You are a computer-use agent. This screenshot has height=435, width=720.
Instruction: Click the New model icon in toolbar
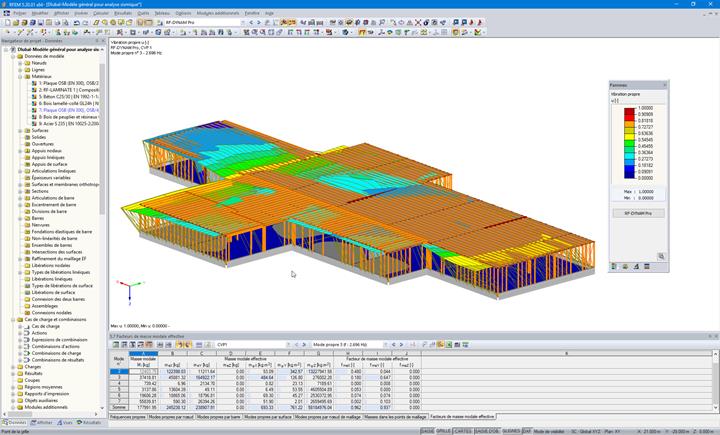[x=7, y=23]
